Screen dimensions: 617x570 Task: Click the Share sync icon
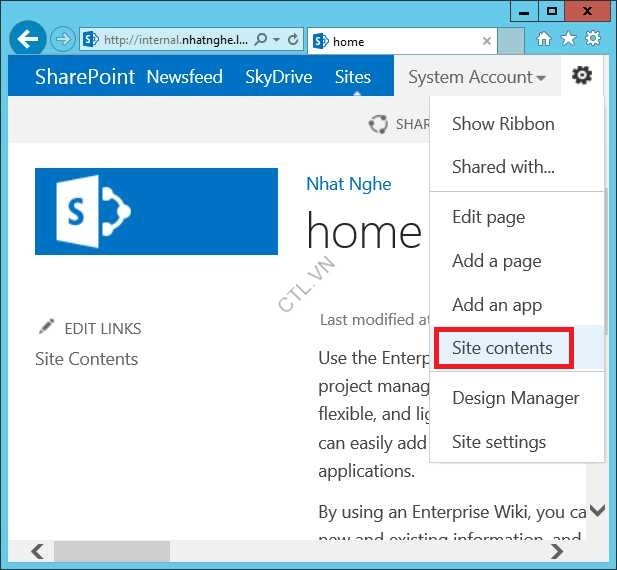378,124
